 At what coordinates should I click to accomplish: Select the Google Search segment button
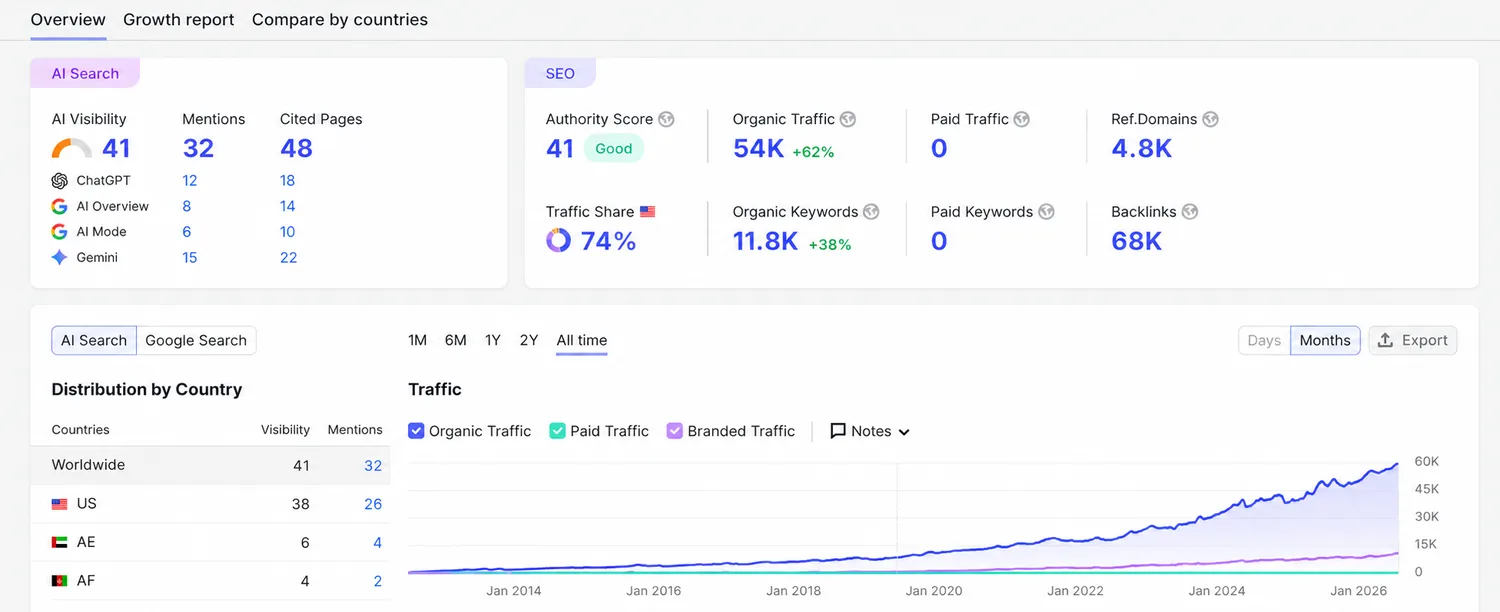point(196,340)
